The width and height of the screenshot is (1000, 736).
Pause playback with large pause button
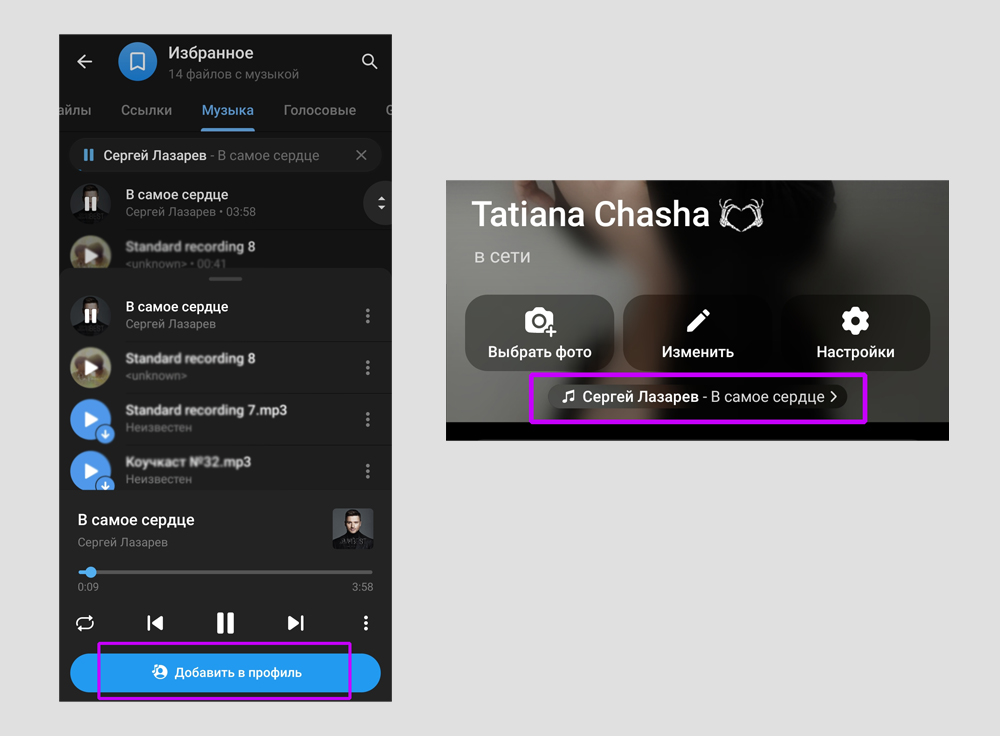pos(225,623)
